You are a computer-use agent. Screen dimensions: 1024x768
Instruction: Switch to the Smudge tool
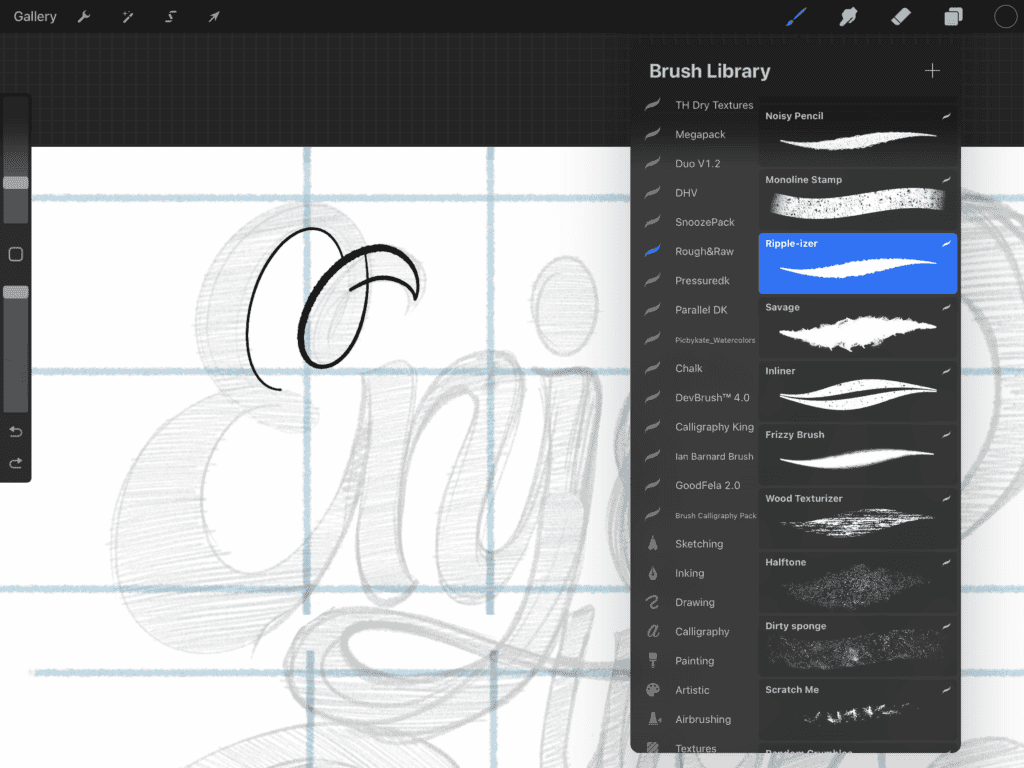pyautogui.click(x=848, y=16)
